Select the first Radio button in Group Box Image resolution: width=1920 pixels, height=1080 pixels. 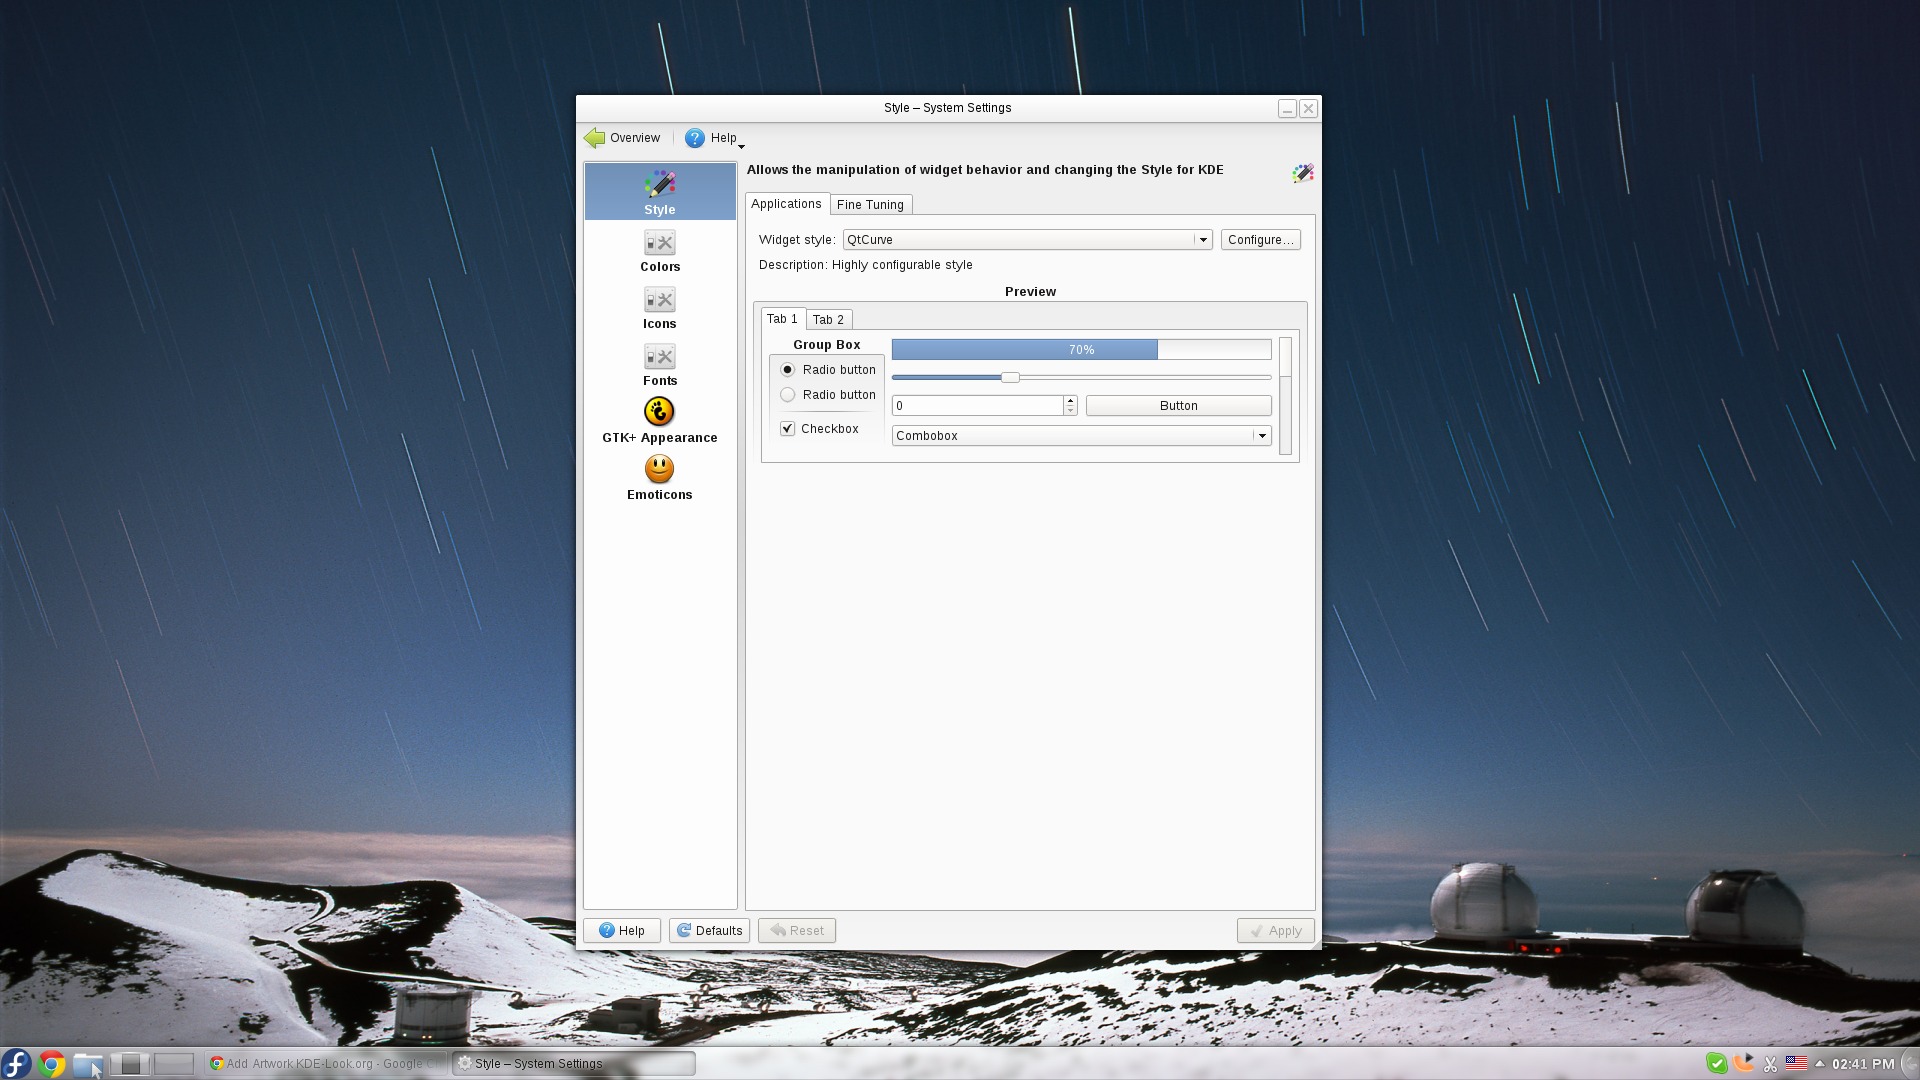(788, 369)
